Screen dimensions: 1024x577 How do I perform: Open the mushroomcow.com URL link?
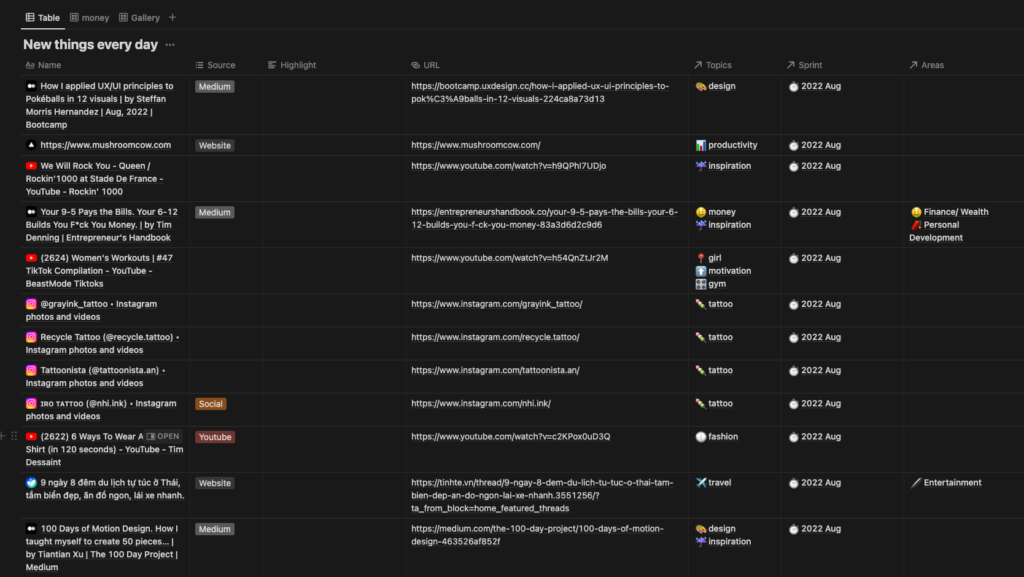coord(475,146)
